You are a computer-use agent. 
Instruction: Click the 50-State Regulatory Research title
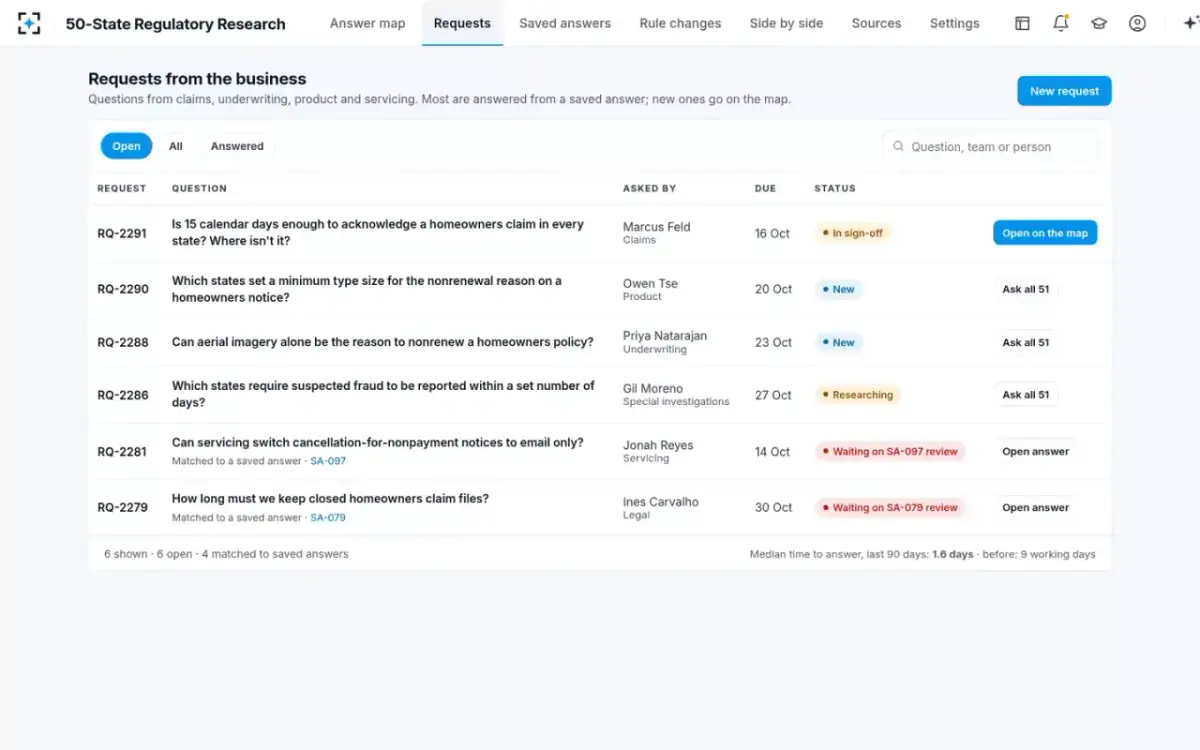(x=175, y=24)
